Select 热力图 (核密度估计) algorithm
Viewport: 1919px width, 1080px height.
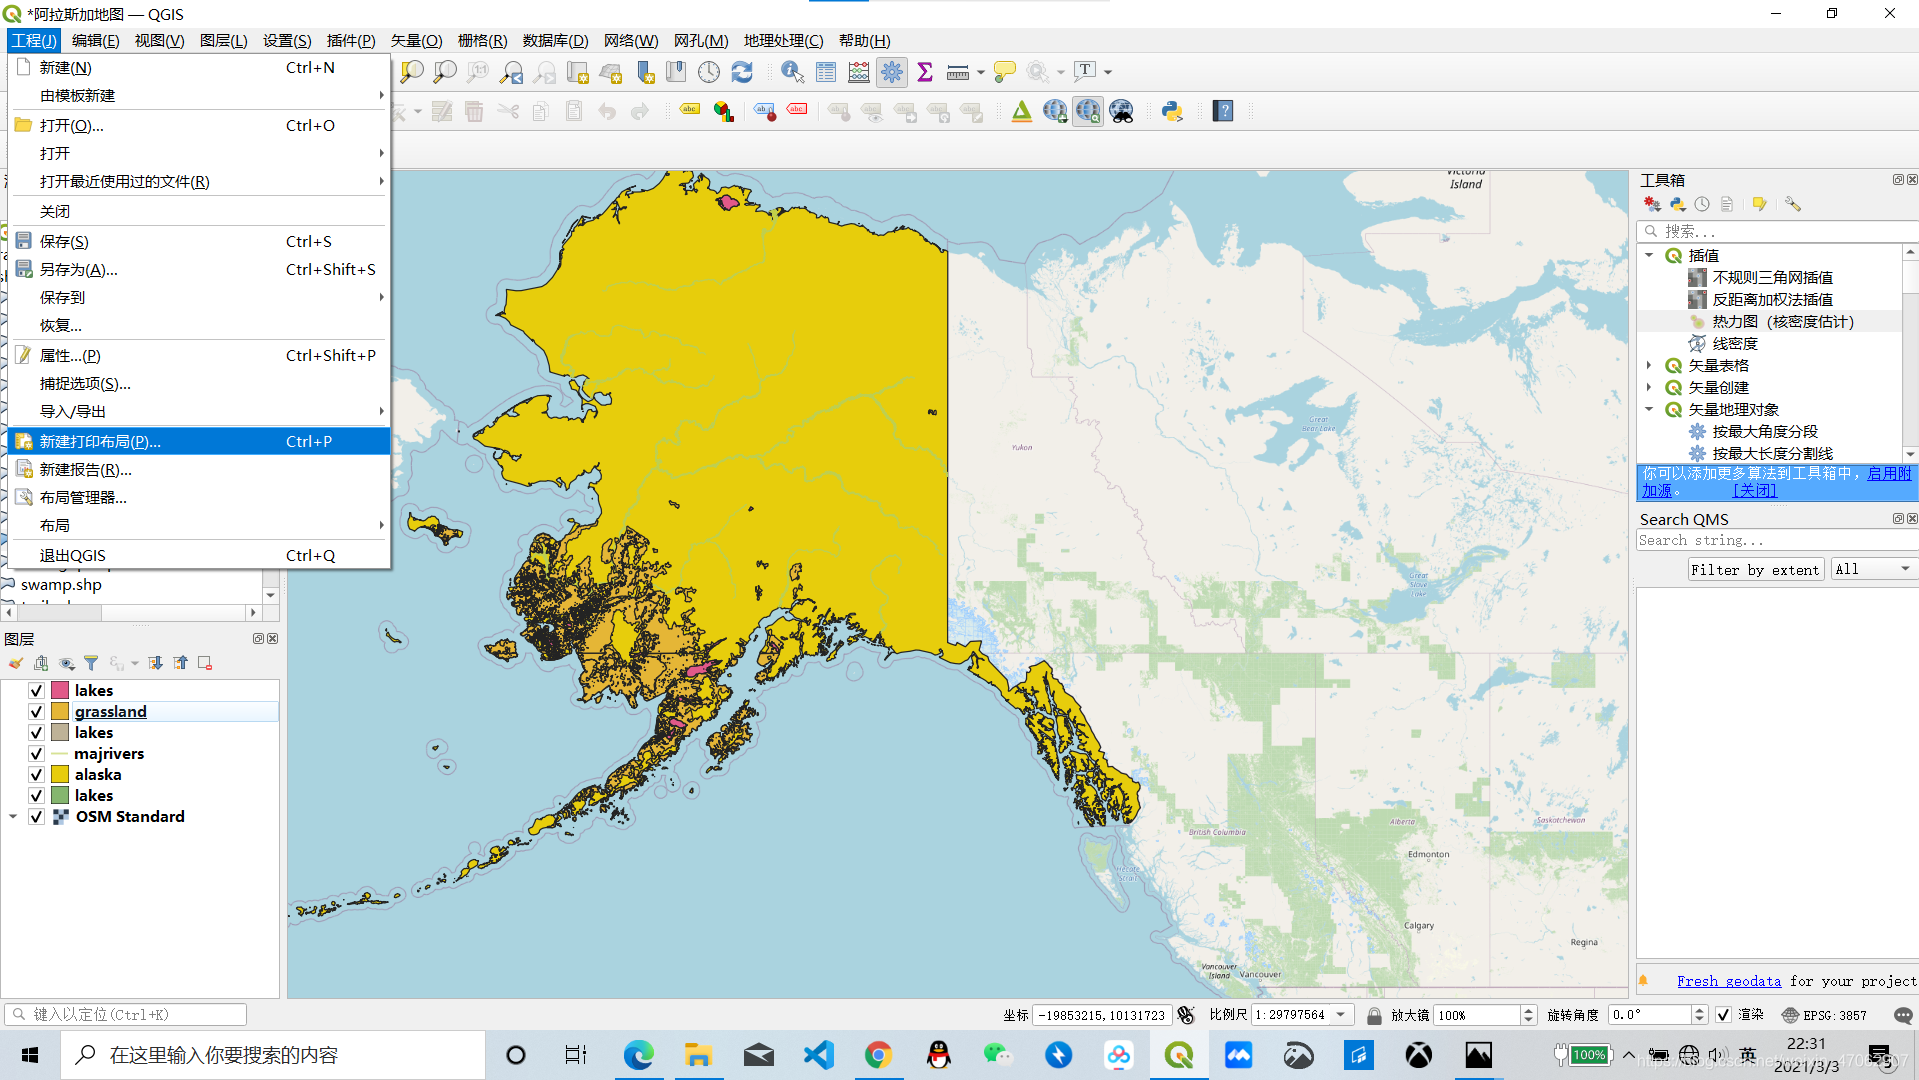[1782, 322]
